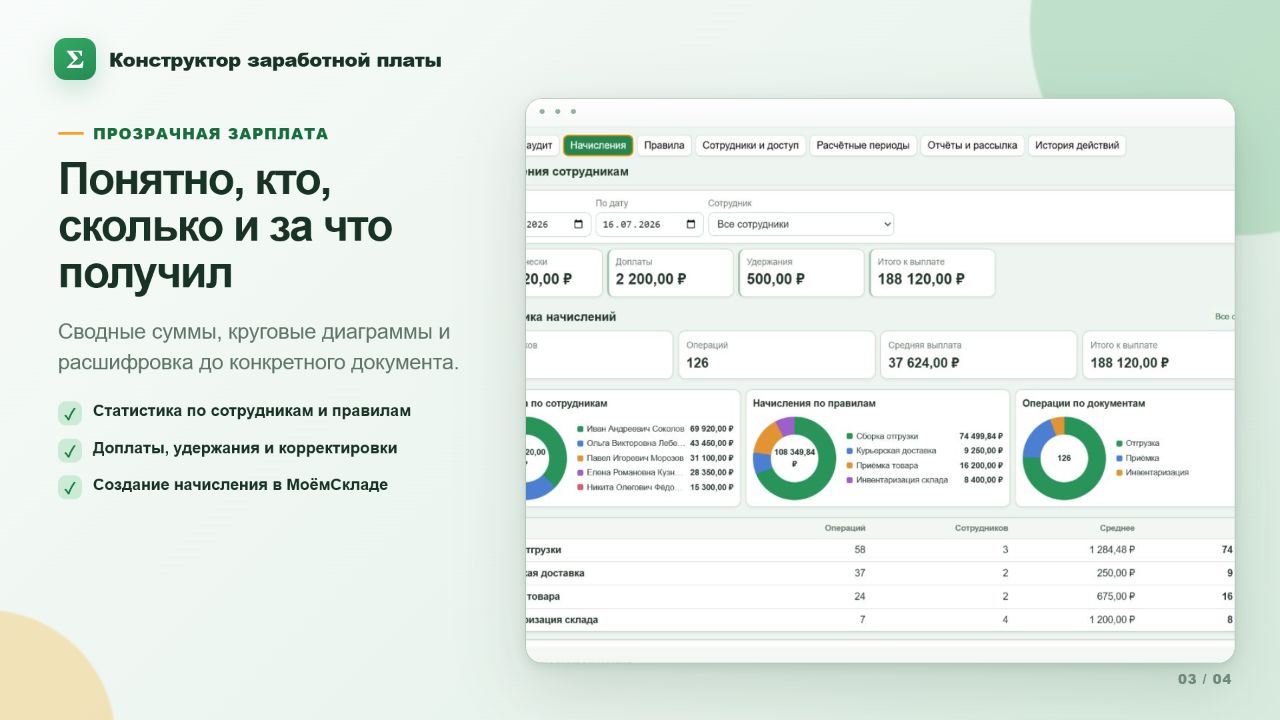Click the 'Операций' card showing 126
The width and height of the screenshot is (1280, 720).
pos(776,355)
